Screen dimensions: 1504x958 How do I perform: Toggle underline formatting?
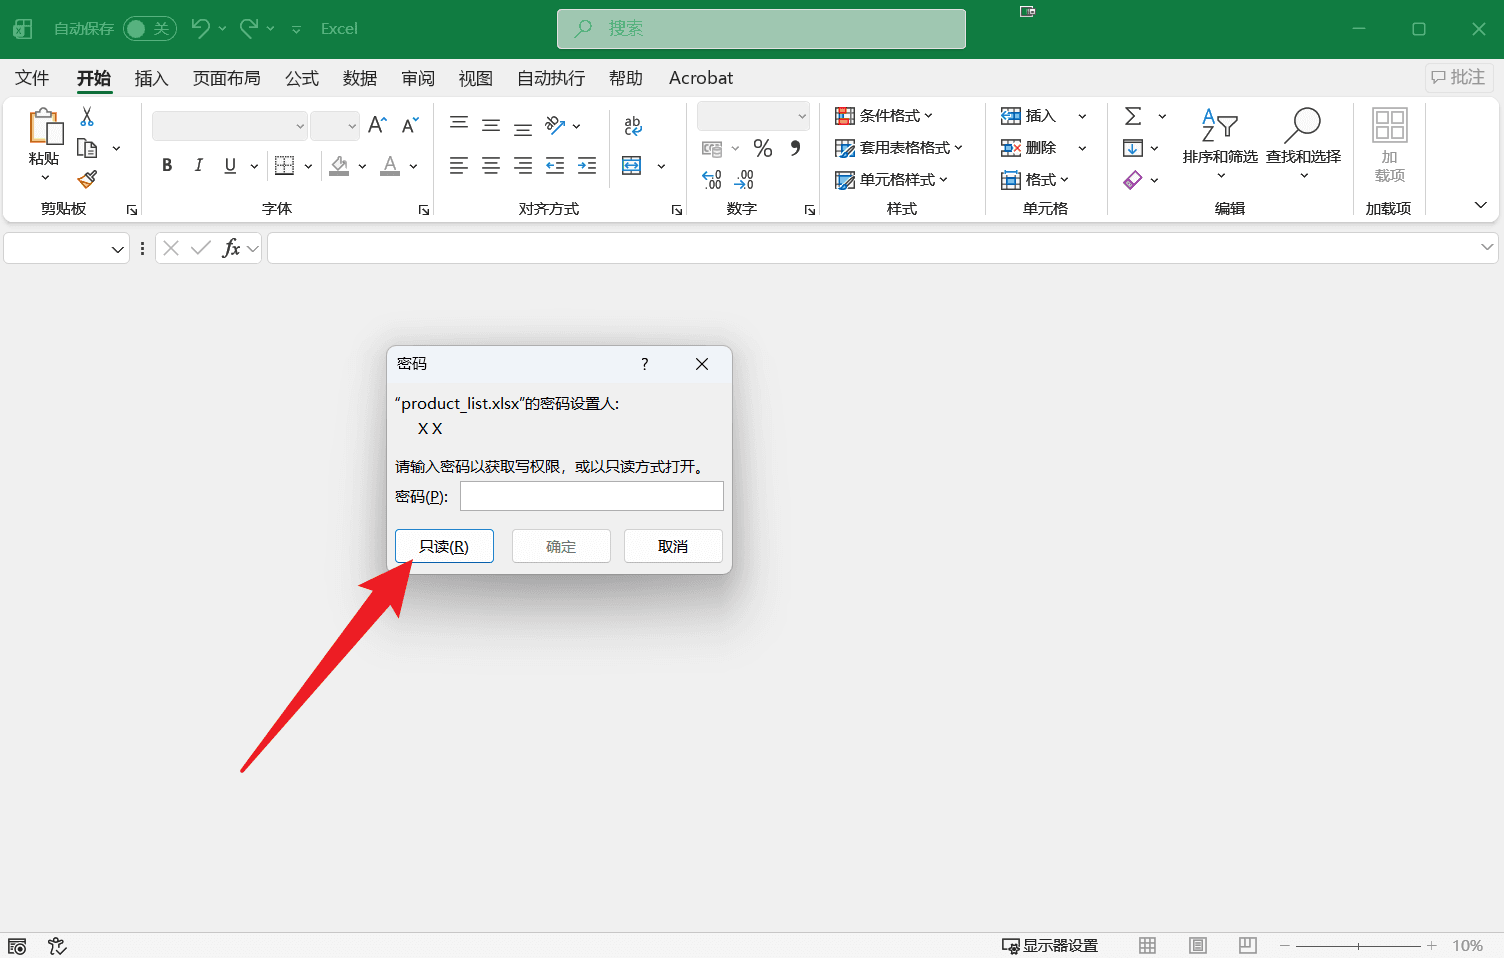click(x=229, y=165)
